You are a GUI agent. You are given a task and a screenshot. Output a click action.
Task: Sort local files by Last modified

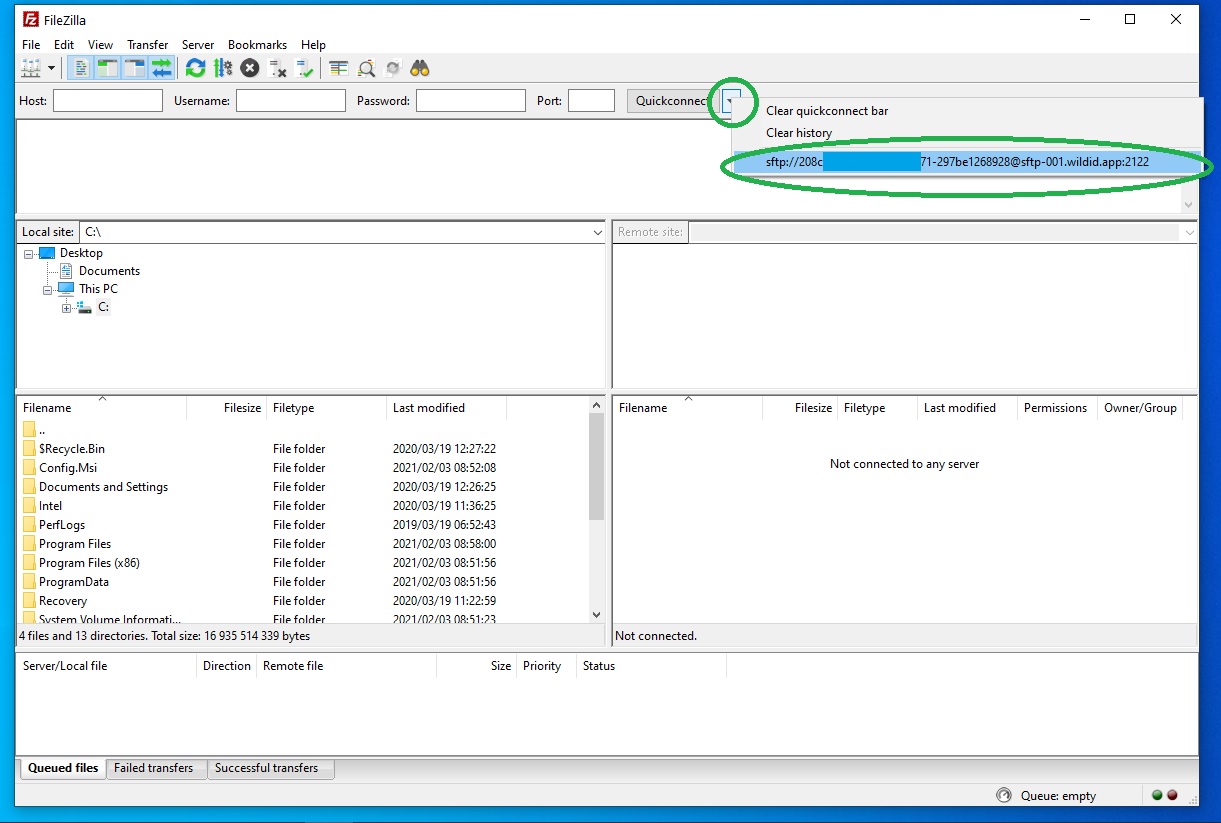click(x=447, y=408)
